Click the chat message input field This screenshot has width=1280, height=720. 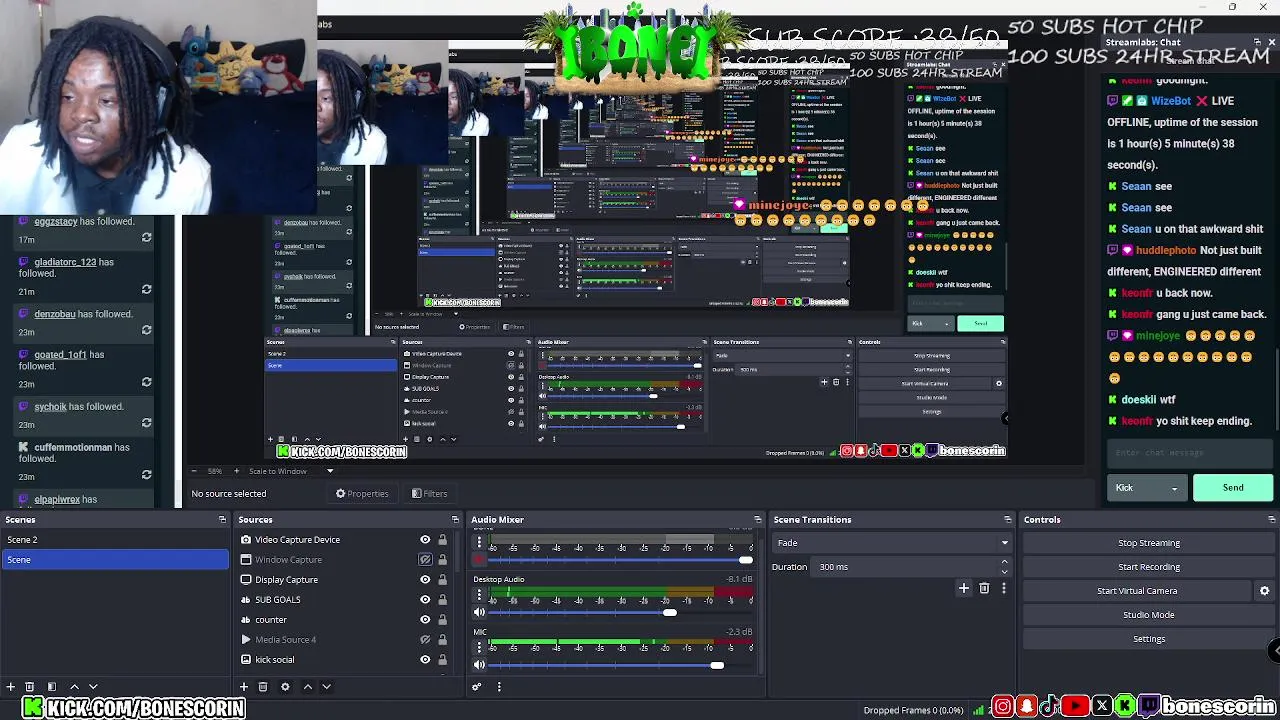1190,453
